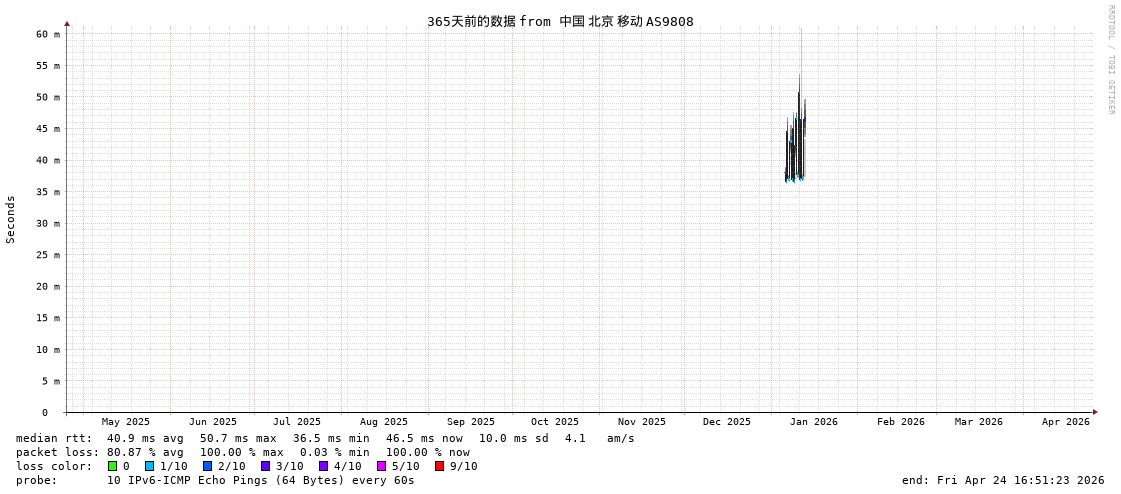Click the end timestamp text
Viewport: 1121px width, 494px height.
1002,480
